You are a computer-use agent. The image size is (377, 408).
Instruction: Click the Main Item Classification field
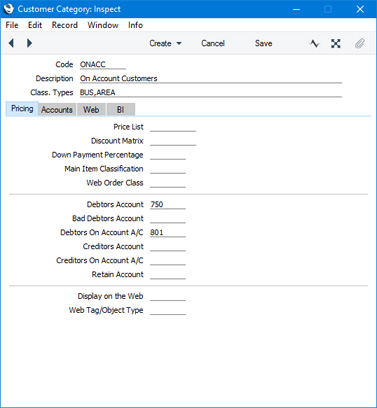click(168, 169)
